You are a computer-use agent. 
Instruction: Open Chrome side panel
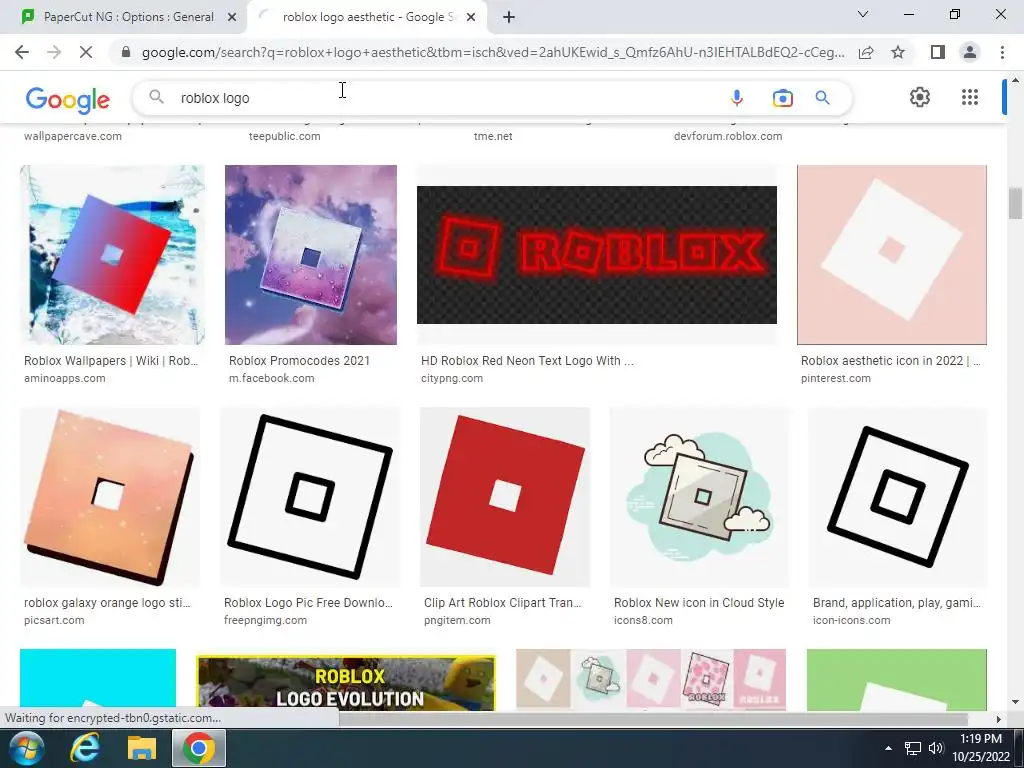[x=938, y=52]
